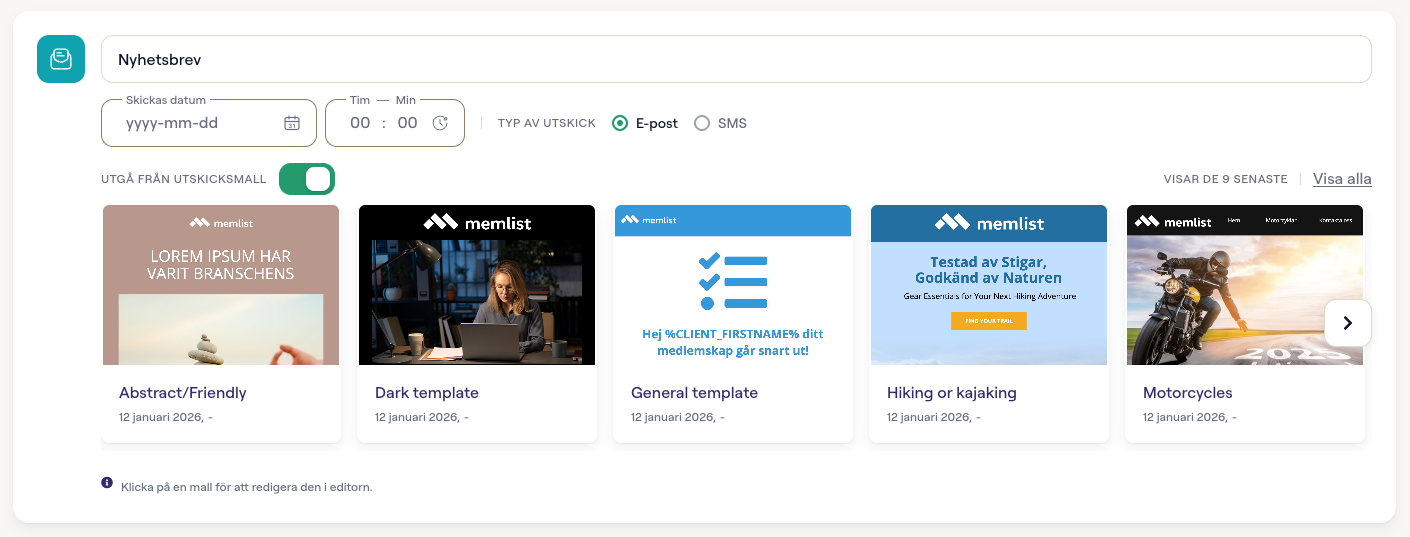Viewport: 1410px width, 537px height.
Task: Open the clock time picker icon
Action: click(440, 123)
